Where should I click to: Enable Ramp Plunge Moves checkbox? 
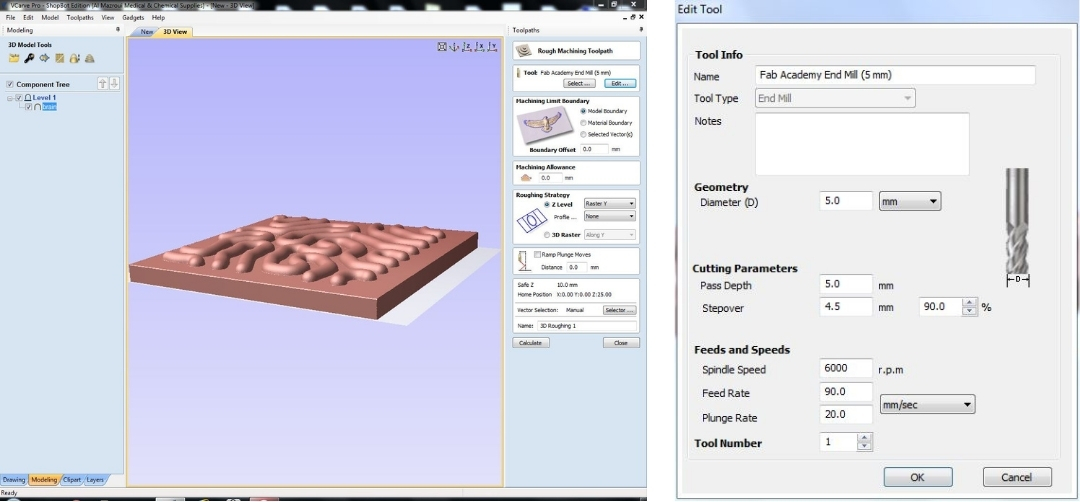[537, 254]
